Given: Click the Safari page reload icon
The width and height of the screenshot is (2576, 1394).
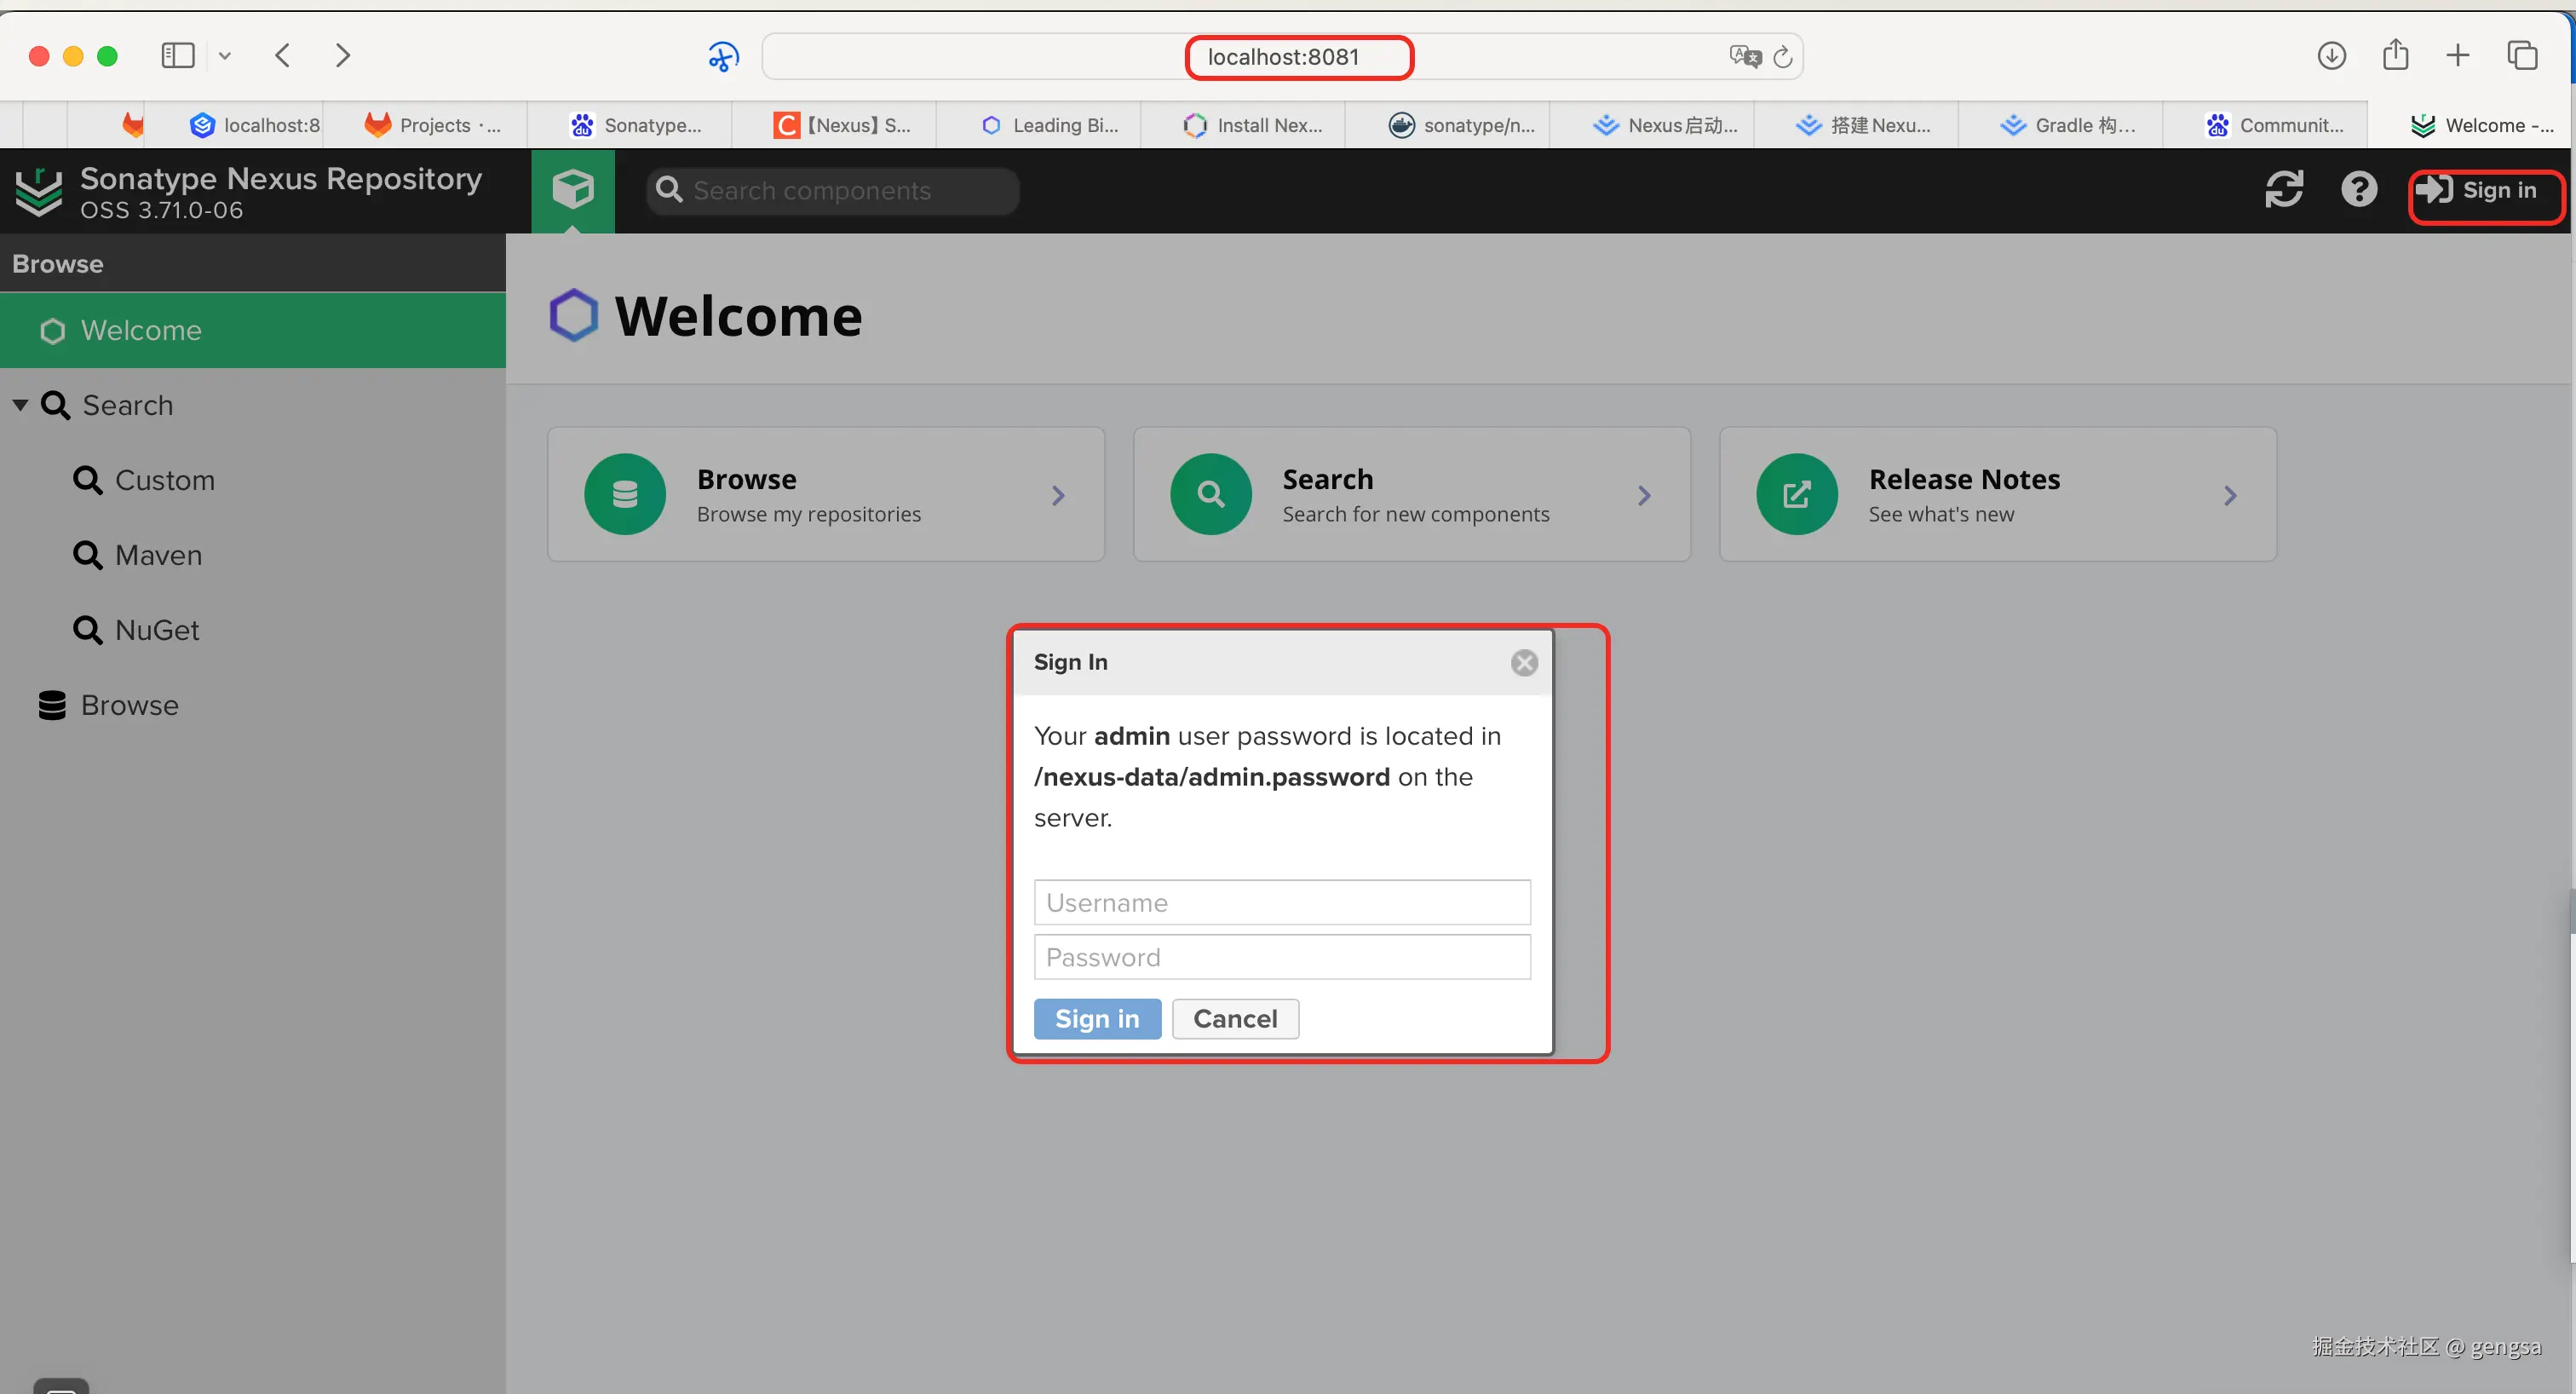Looking at the screenshot, I should 1782,57.
